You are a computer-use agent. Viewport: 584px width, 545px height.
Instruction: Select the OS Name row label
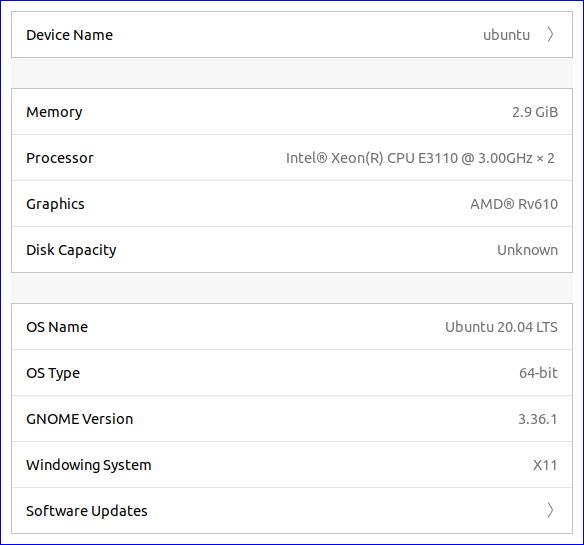(x=57, y=327)
